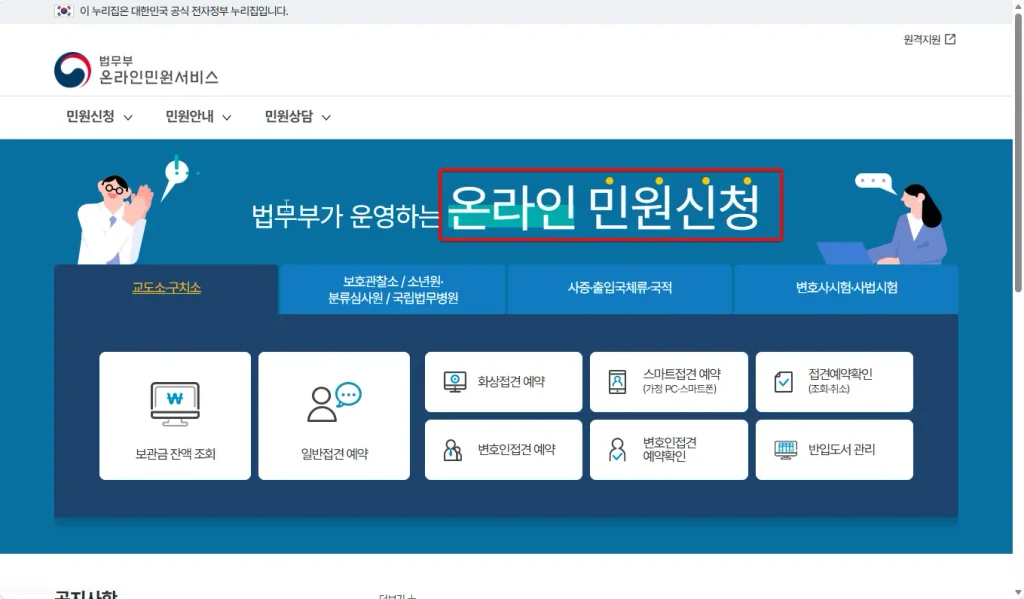Click the 온라인민원서비스 site title

159,77
